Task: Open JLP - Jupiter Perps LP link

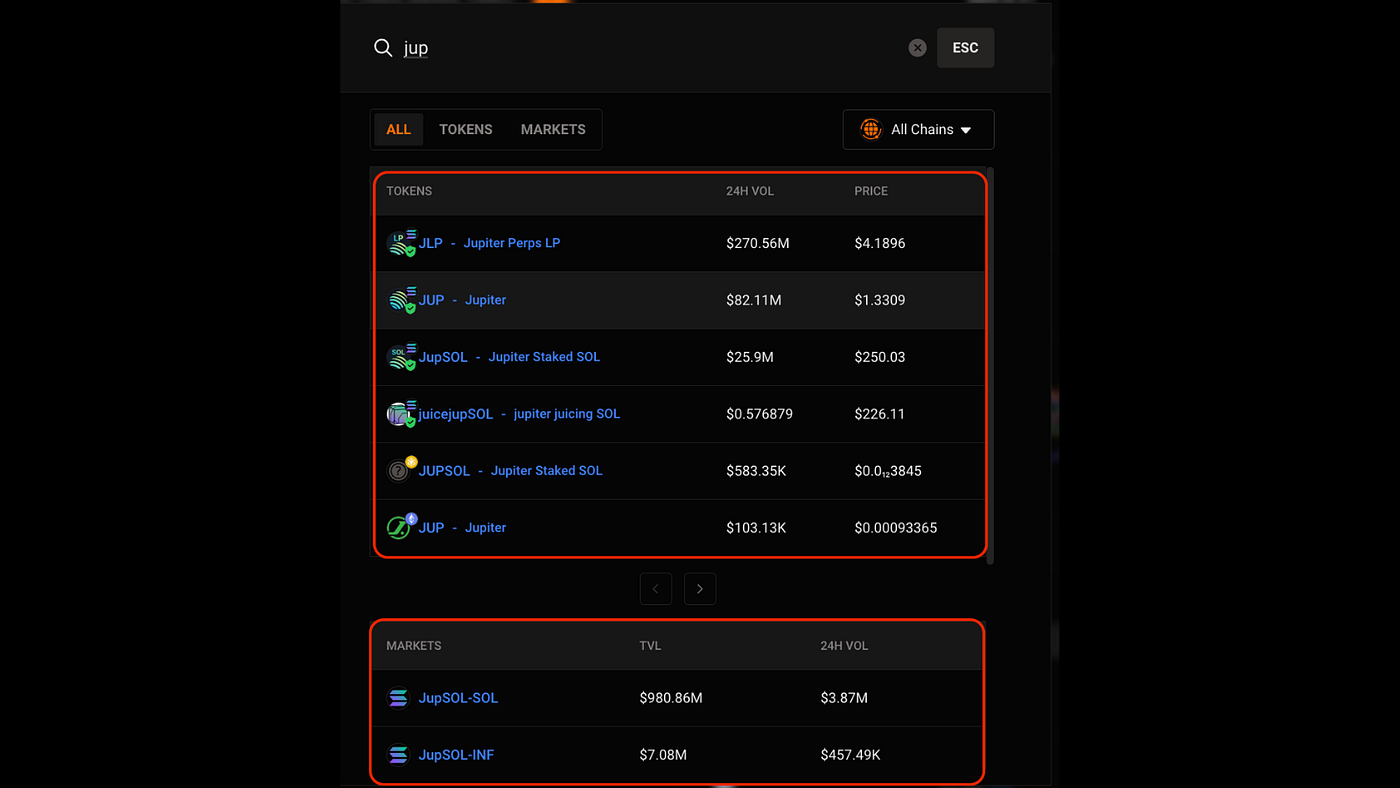Action: (x=489, y=243)
